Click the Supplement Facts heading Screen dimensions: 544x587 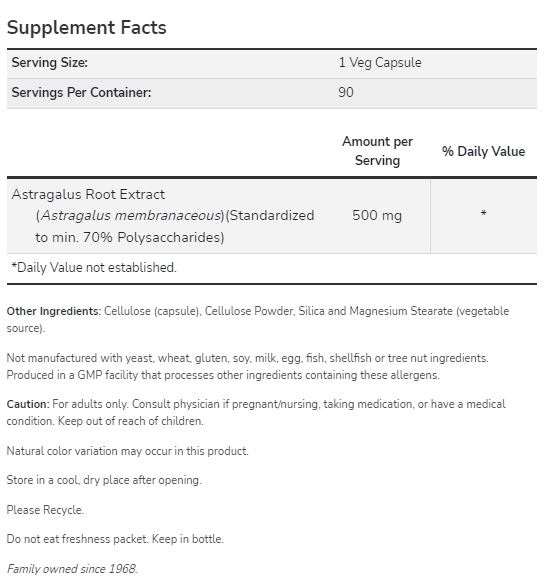point(86,28)
